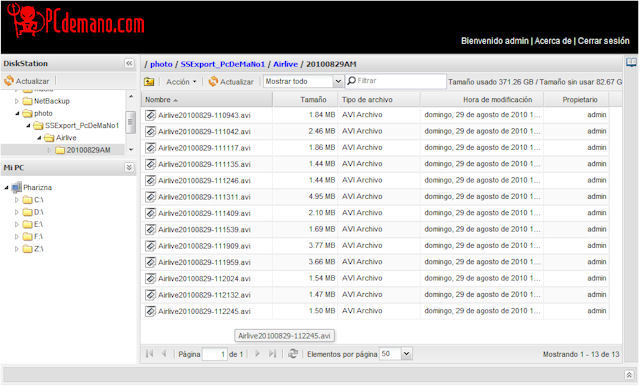Sort by the Propietario column header
640x387 pixels.
click(x=576, y=100)
